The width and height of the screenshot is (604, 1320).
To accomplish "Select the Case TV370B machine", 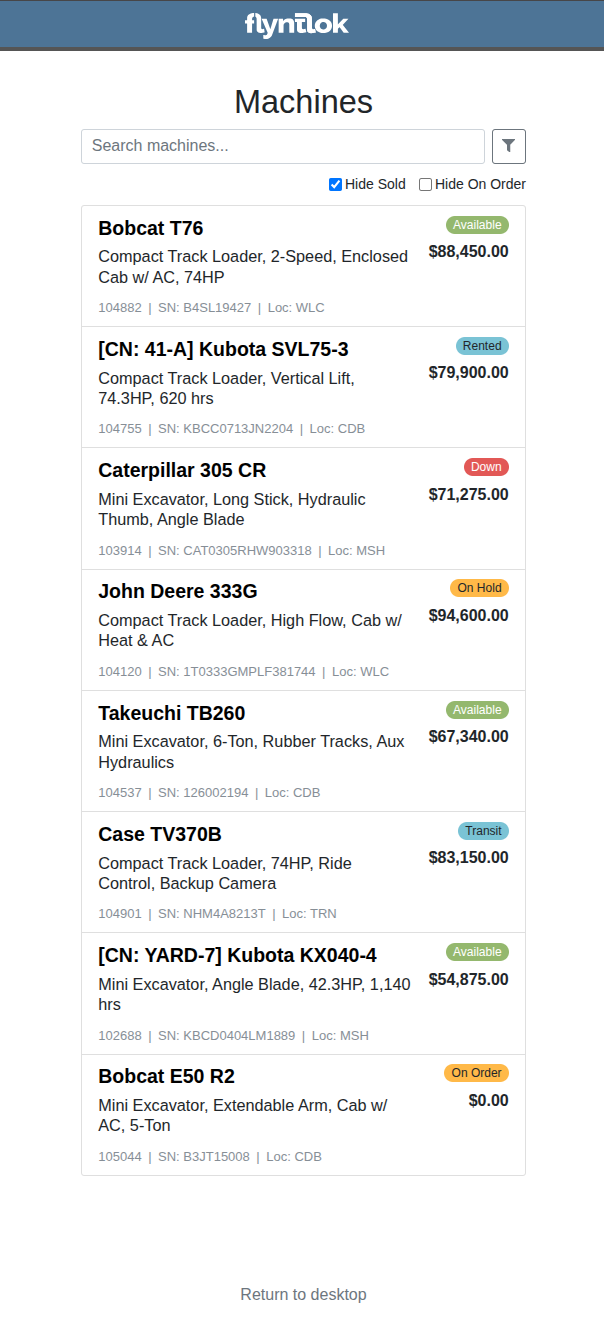I will 303,872.
